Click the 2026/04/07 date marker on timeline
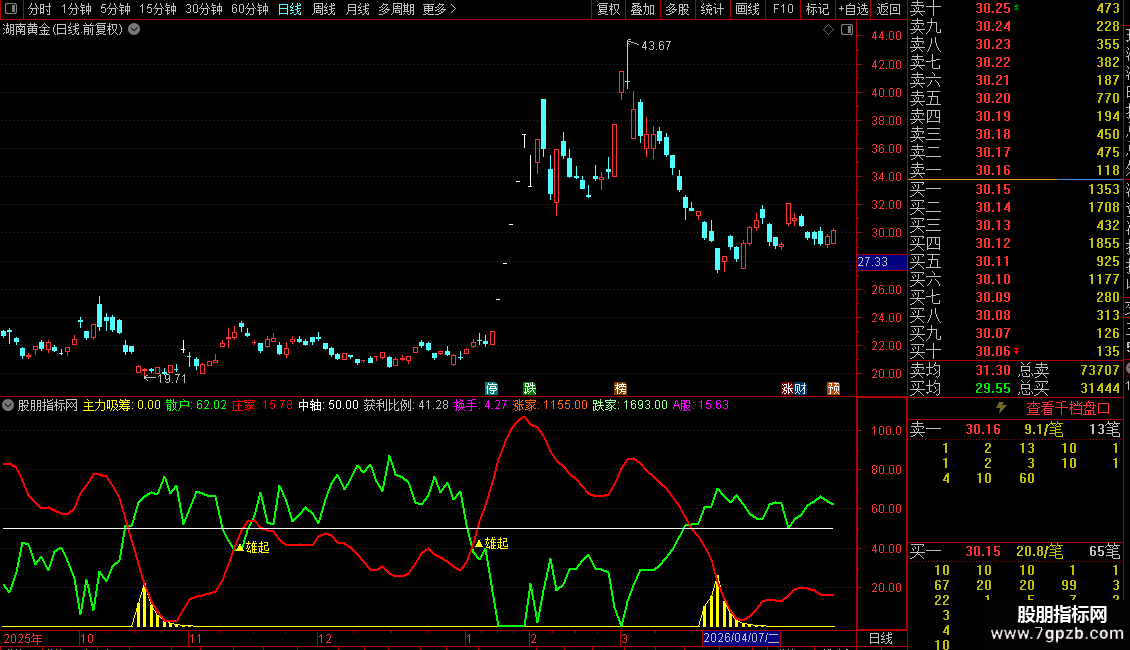 click(740, 638)
